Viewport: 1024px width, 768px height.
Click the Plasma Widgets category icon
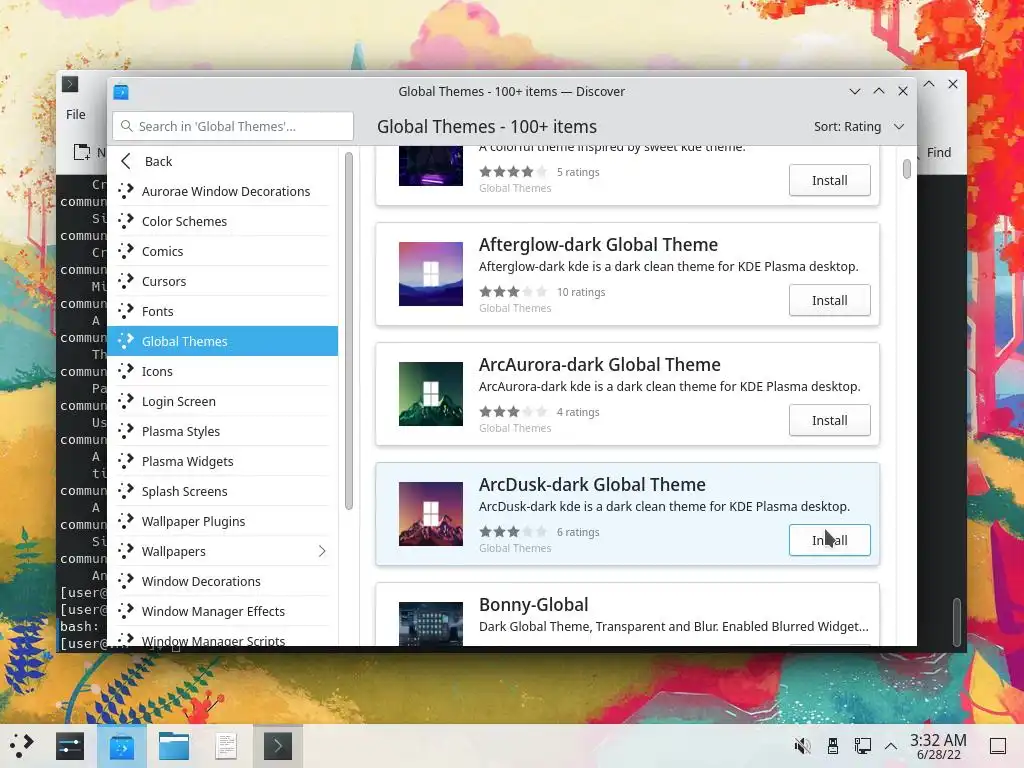click(x=125, y=461)
